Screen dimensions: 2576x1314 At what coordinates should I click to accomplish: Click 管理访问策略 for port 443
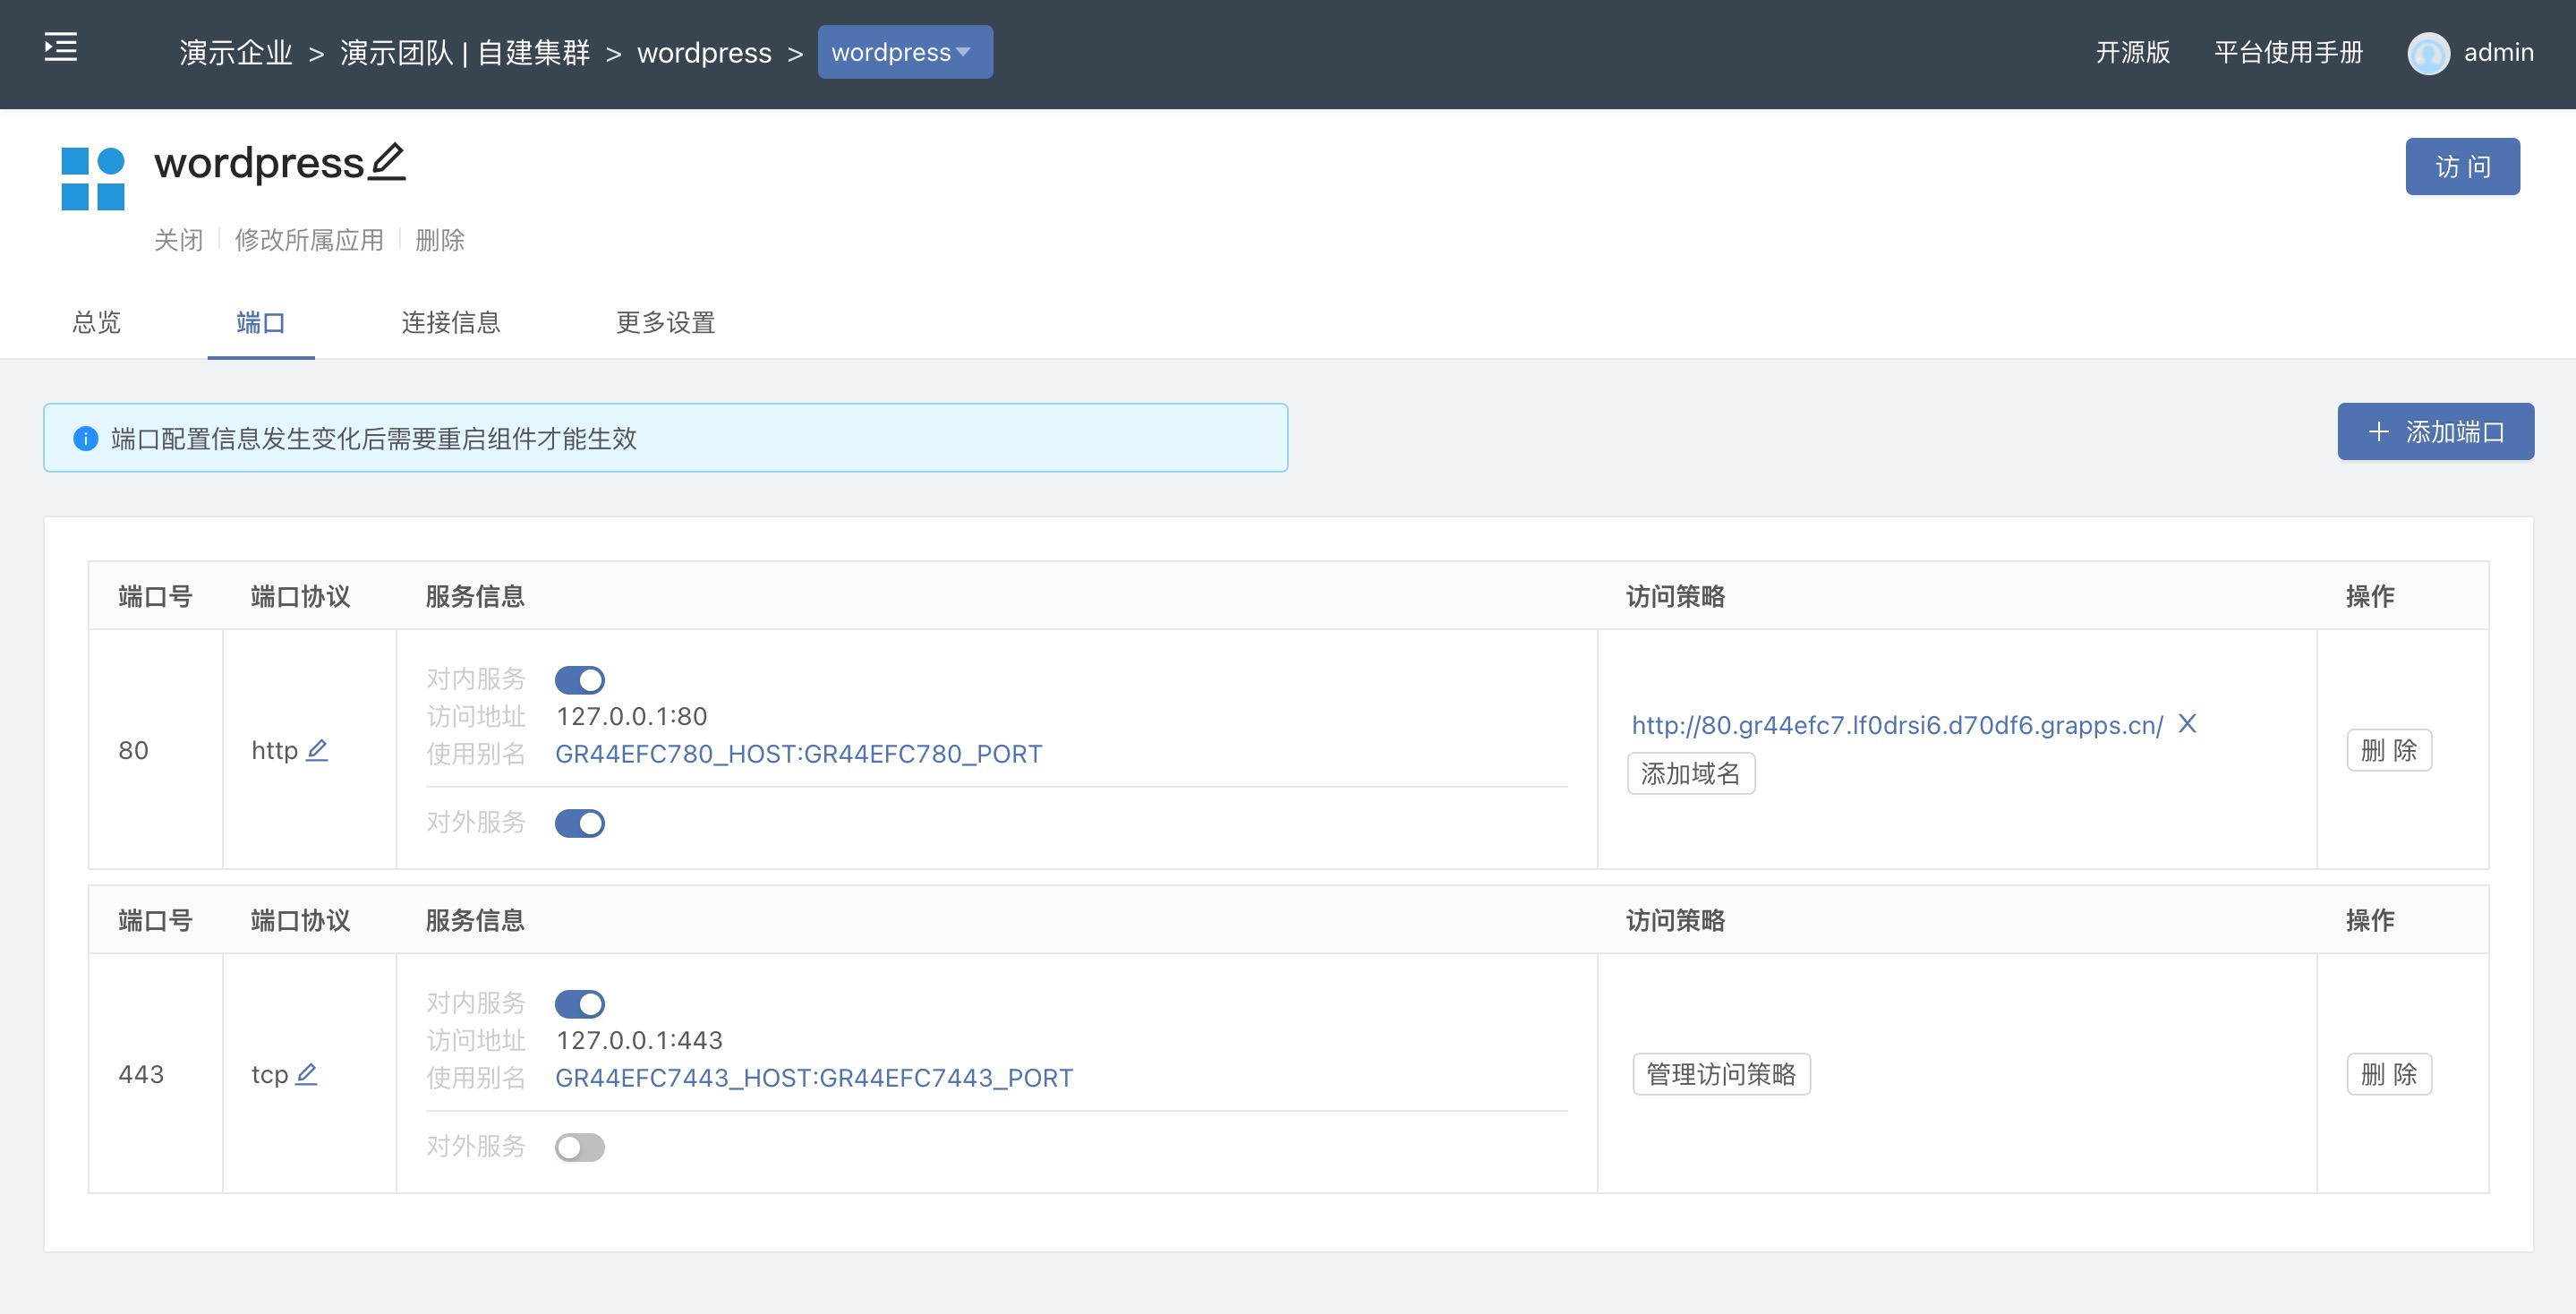point(1720,1074)
